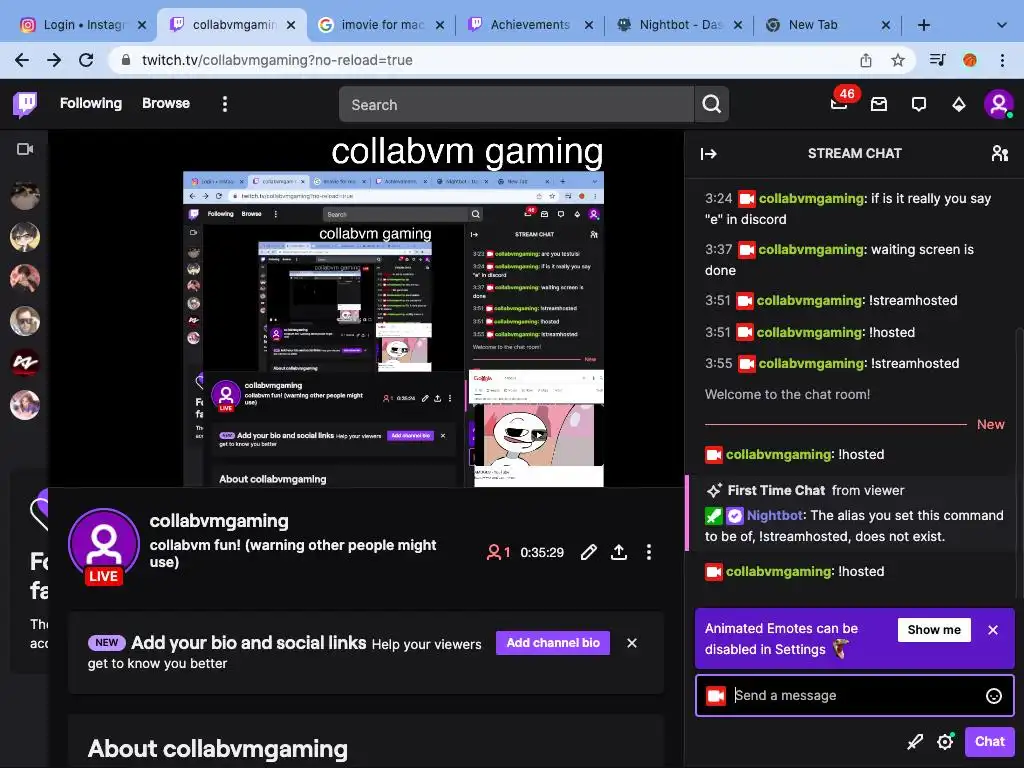Collapse the stream chat panel

pos(709,154)
